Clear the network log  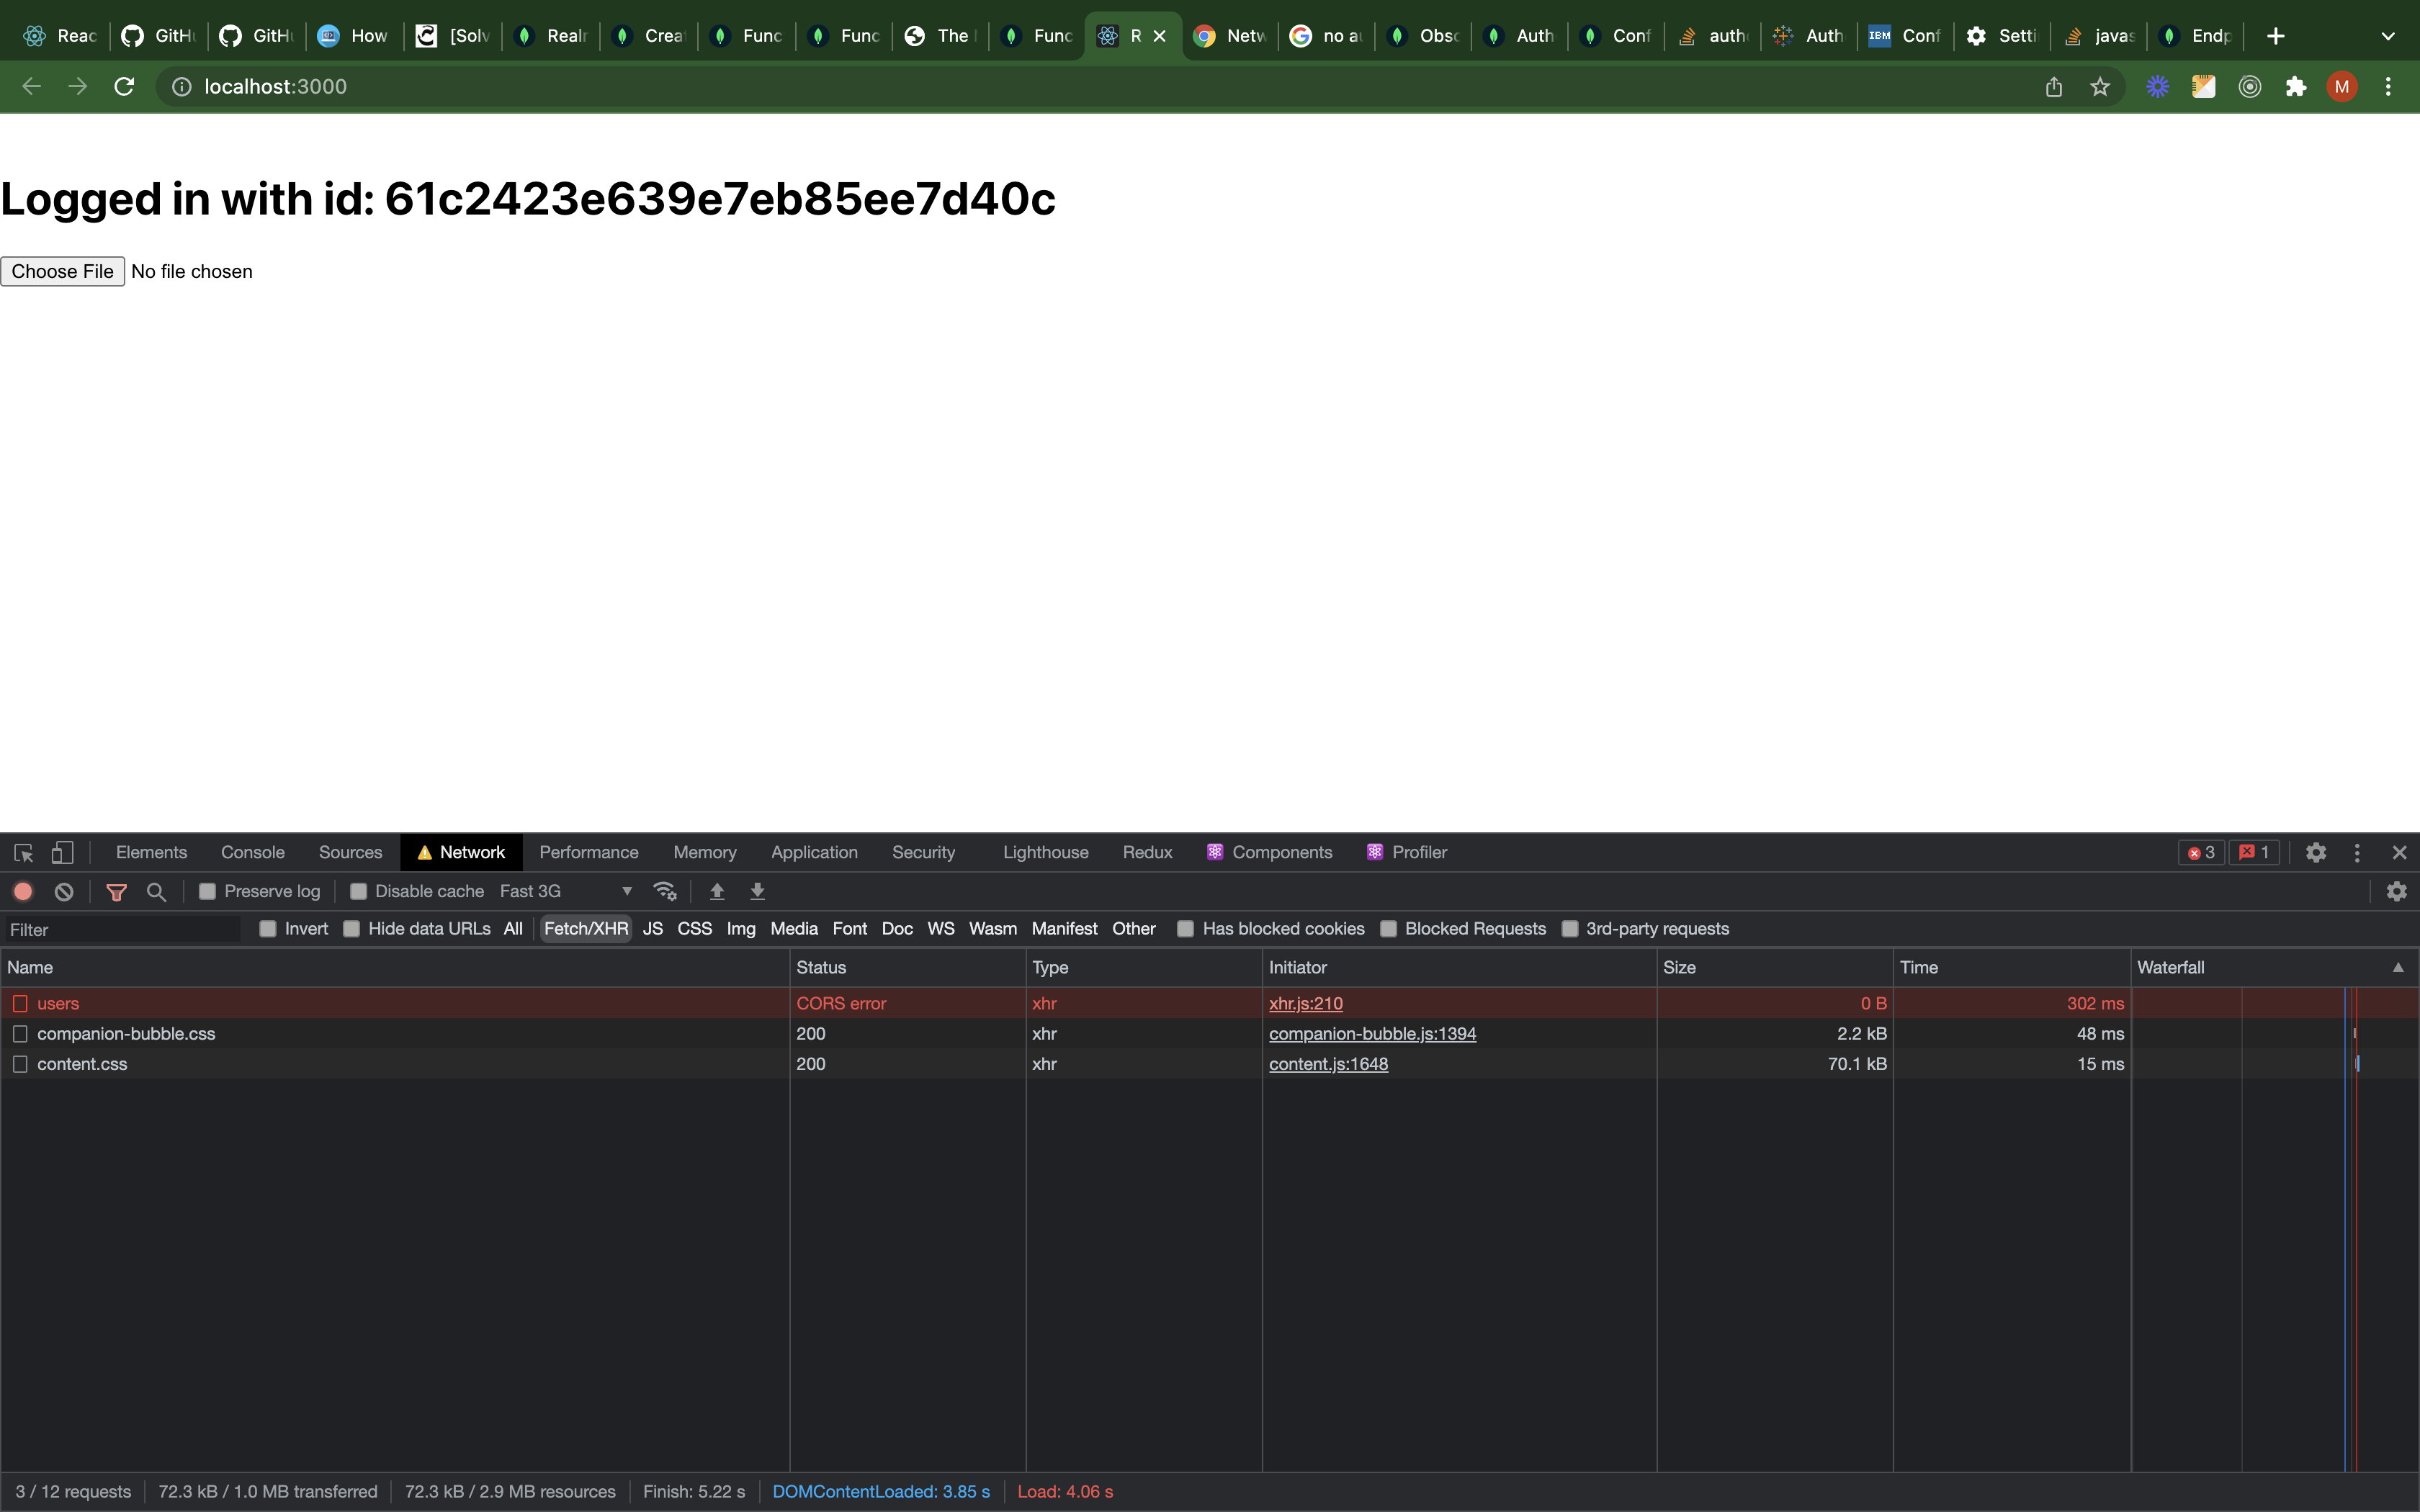pyautogui.click(x=64, y=891)
